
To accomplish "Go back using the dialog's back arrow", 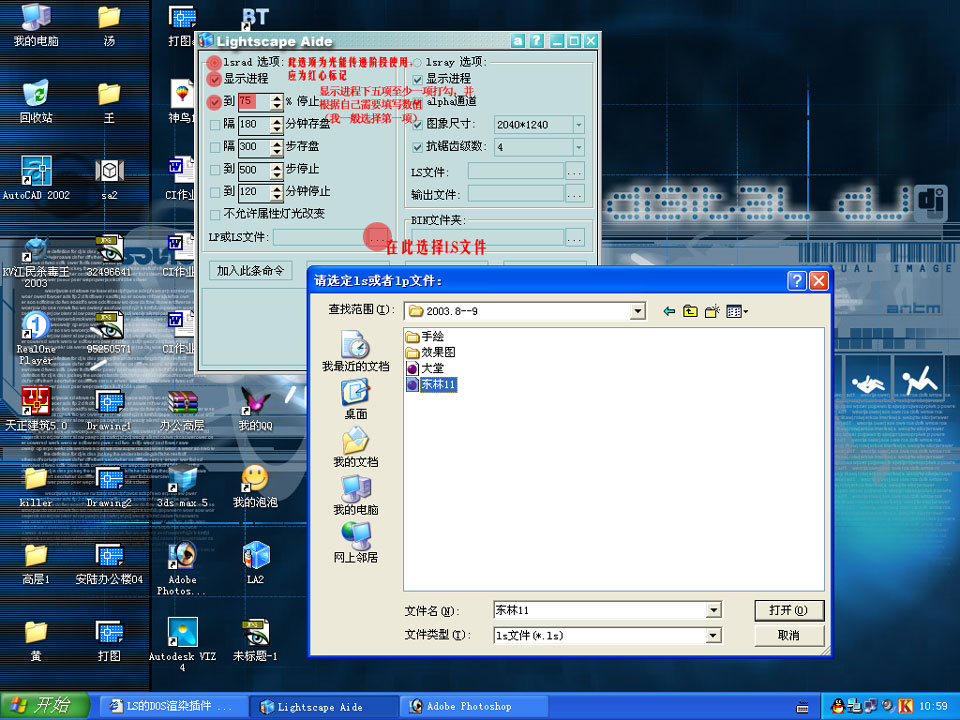I will pyautogui.click(x=669, y=312).
